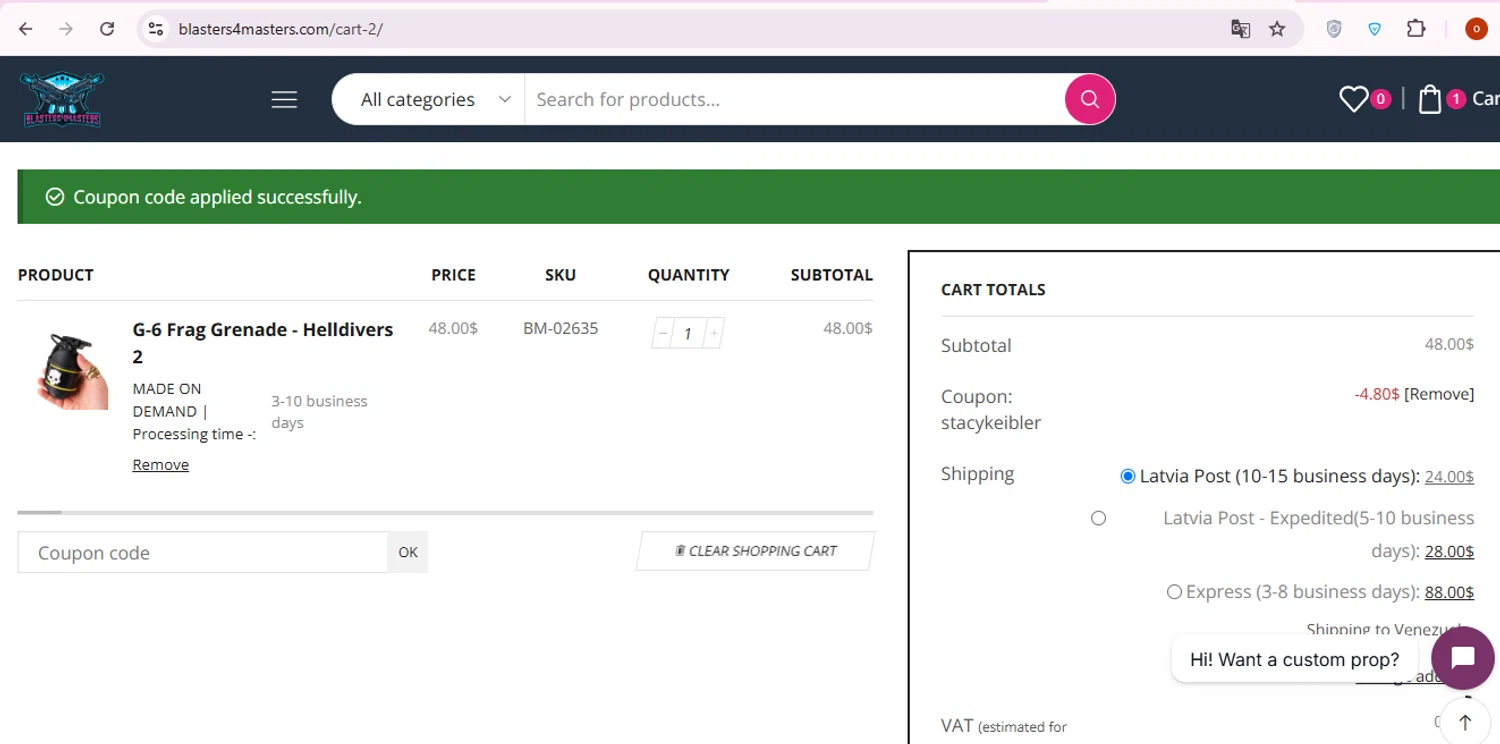The height and width of the screenshot is (744, 1500).
Task: Open the translate page icon
Action: 1240,29
